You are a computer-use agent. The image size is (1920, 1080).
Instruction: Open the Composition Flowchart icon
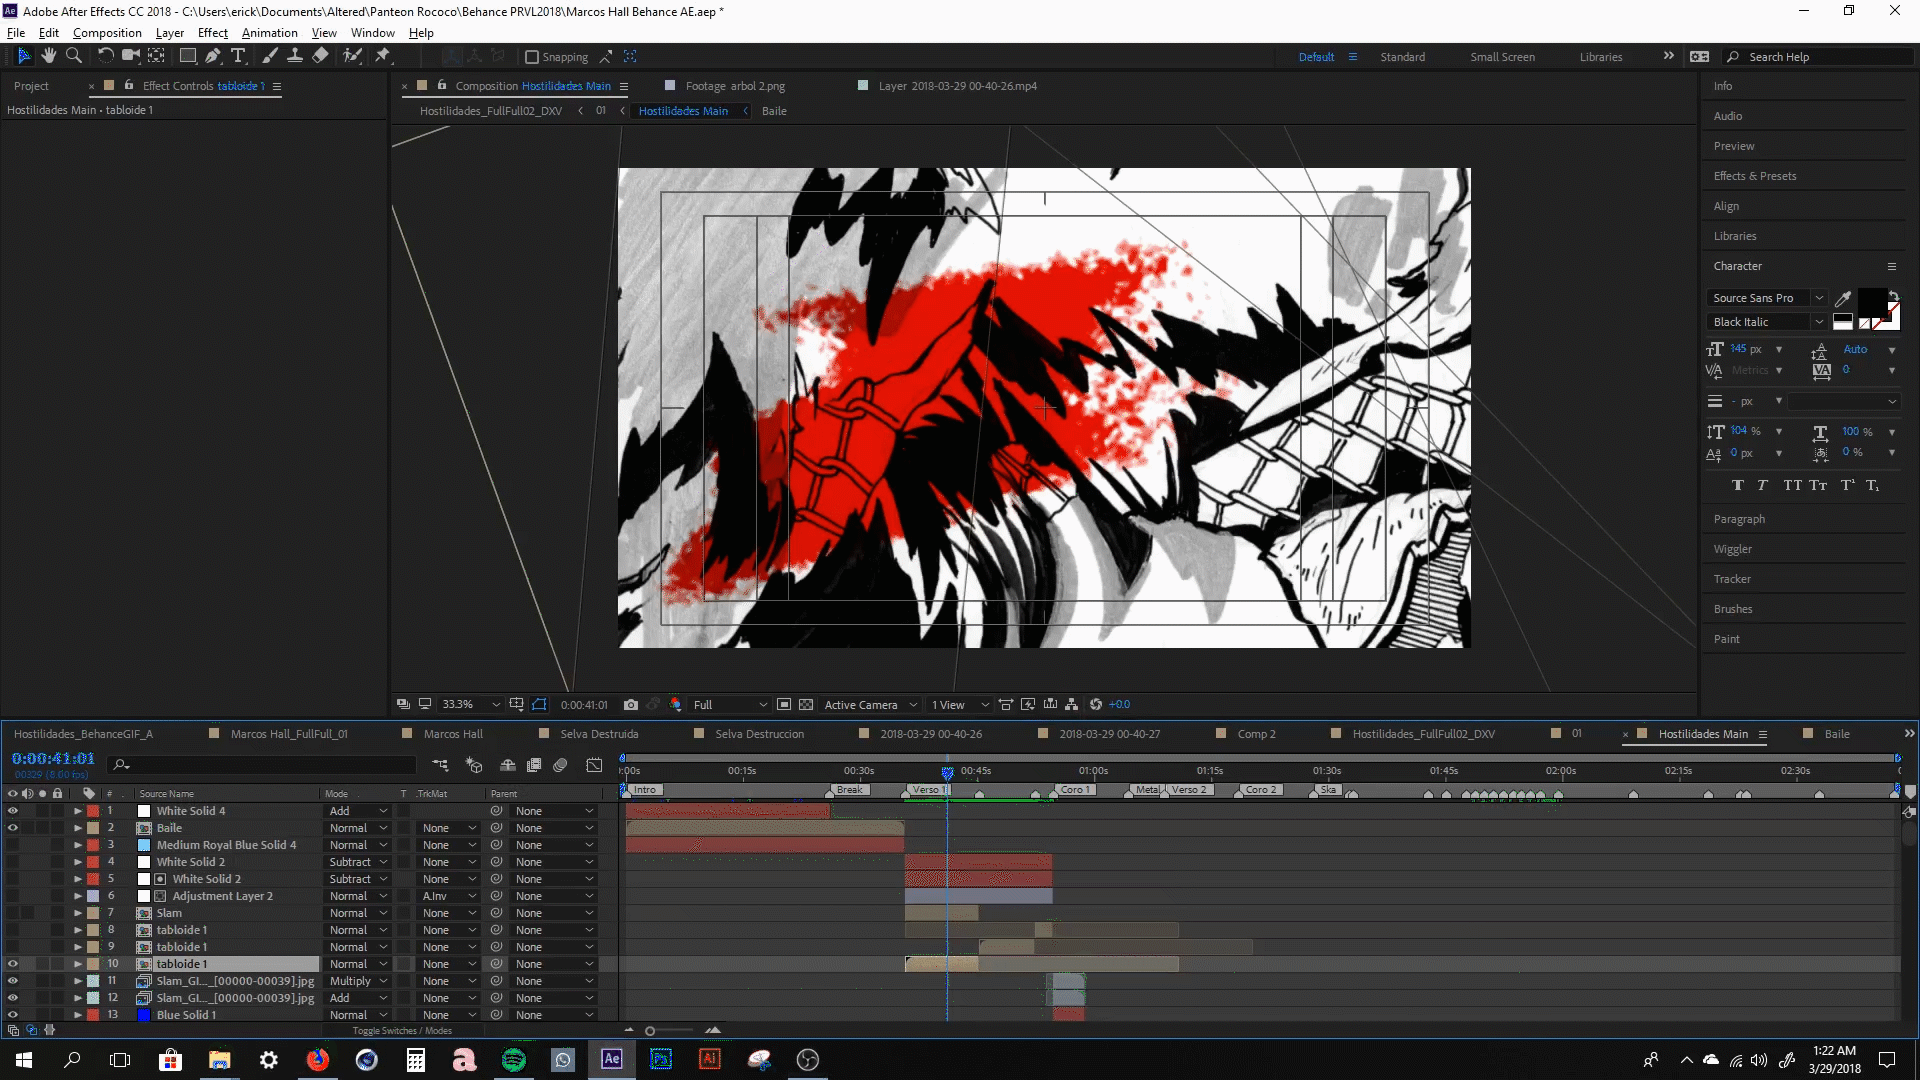click(x=1072, y=705)
